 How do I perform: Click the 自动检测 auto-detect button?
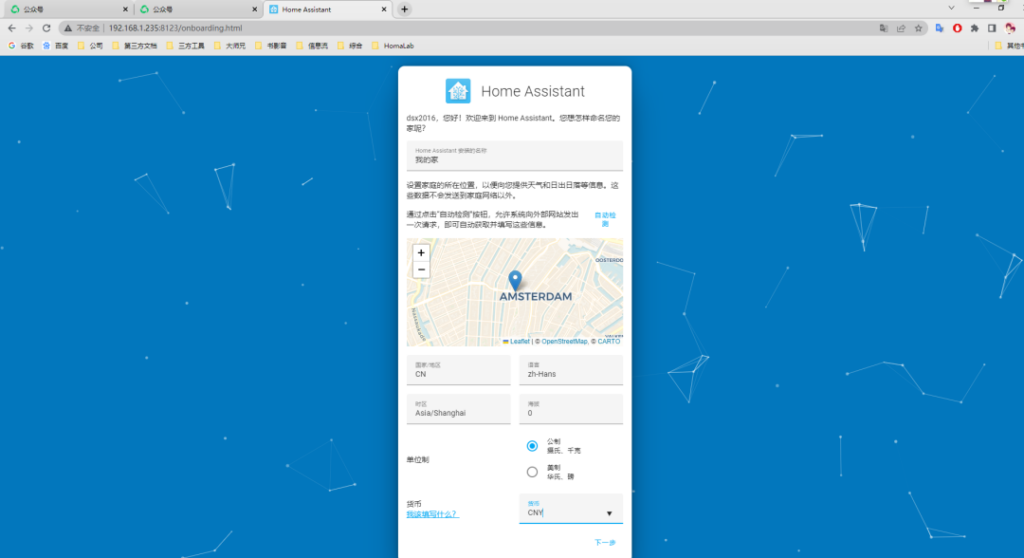tap(605, 220)
